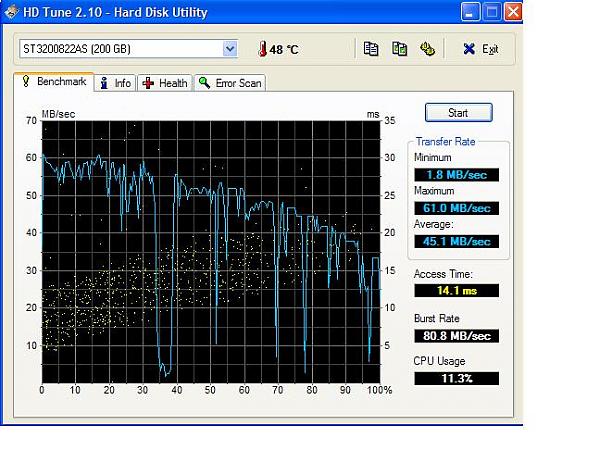Click the HD Tune title bar icon
Screen dimensions: 600x450
pos(11,12)
